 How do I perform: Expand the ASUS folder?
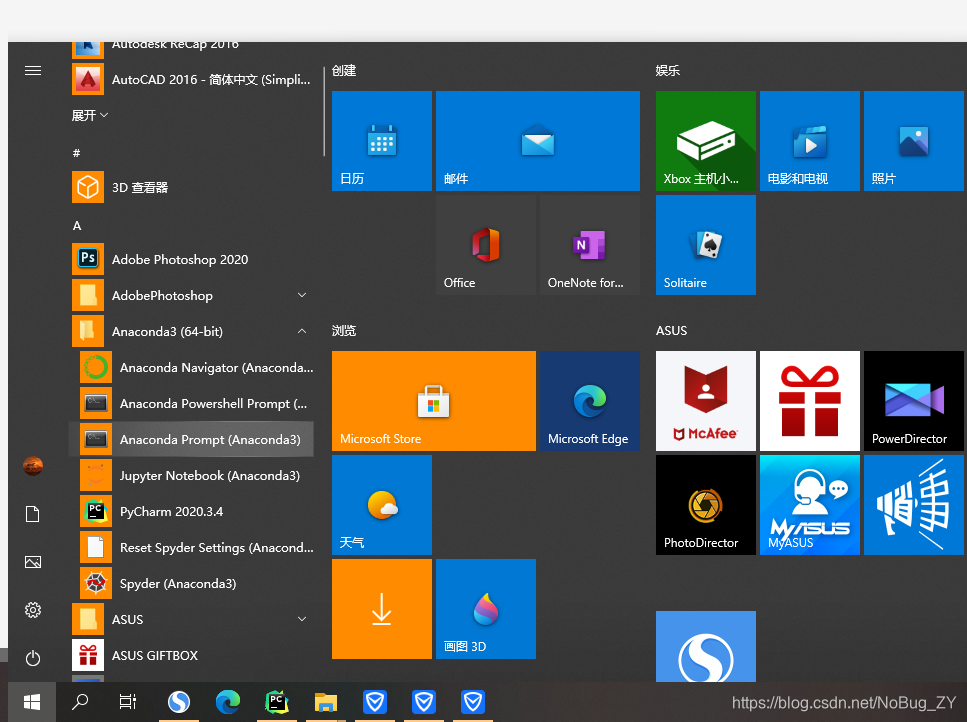(x=192, y=619)
